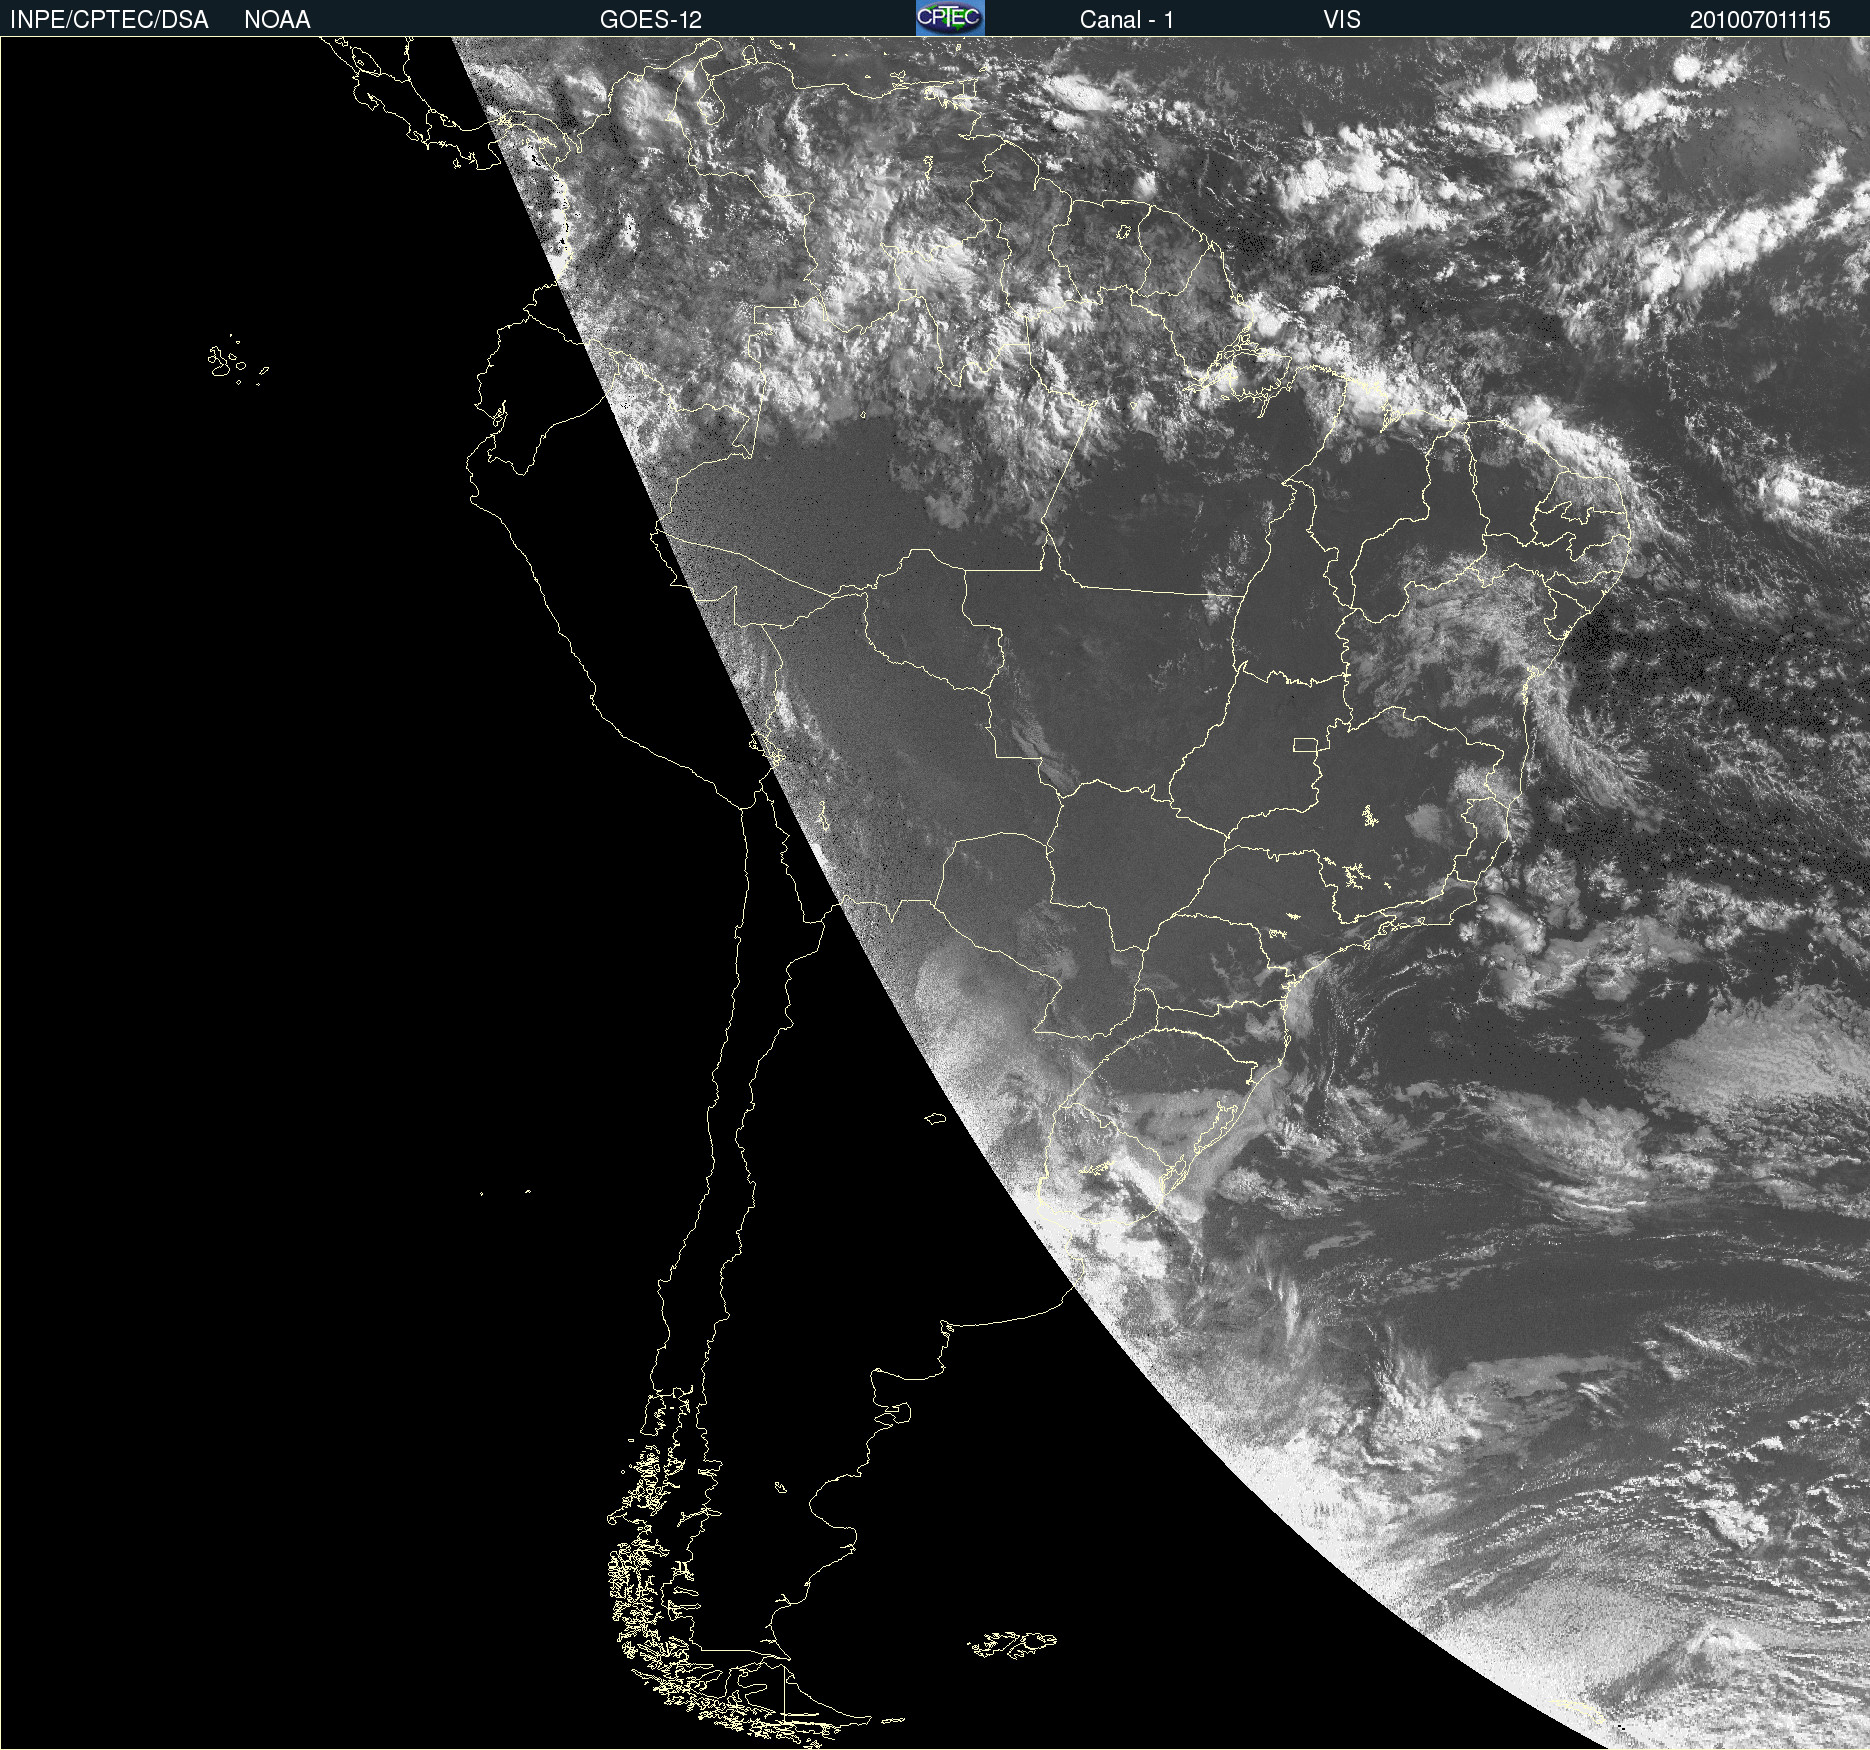Click the VIS channel label
The image size is (1870, 1750).
(1342, 20)
